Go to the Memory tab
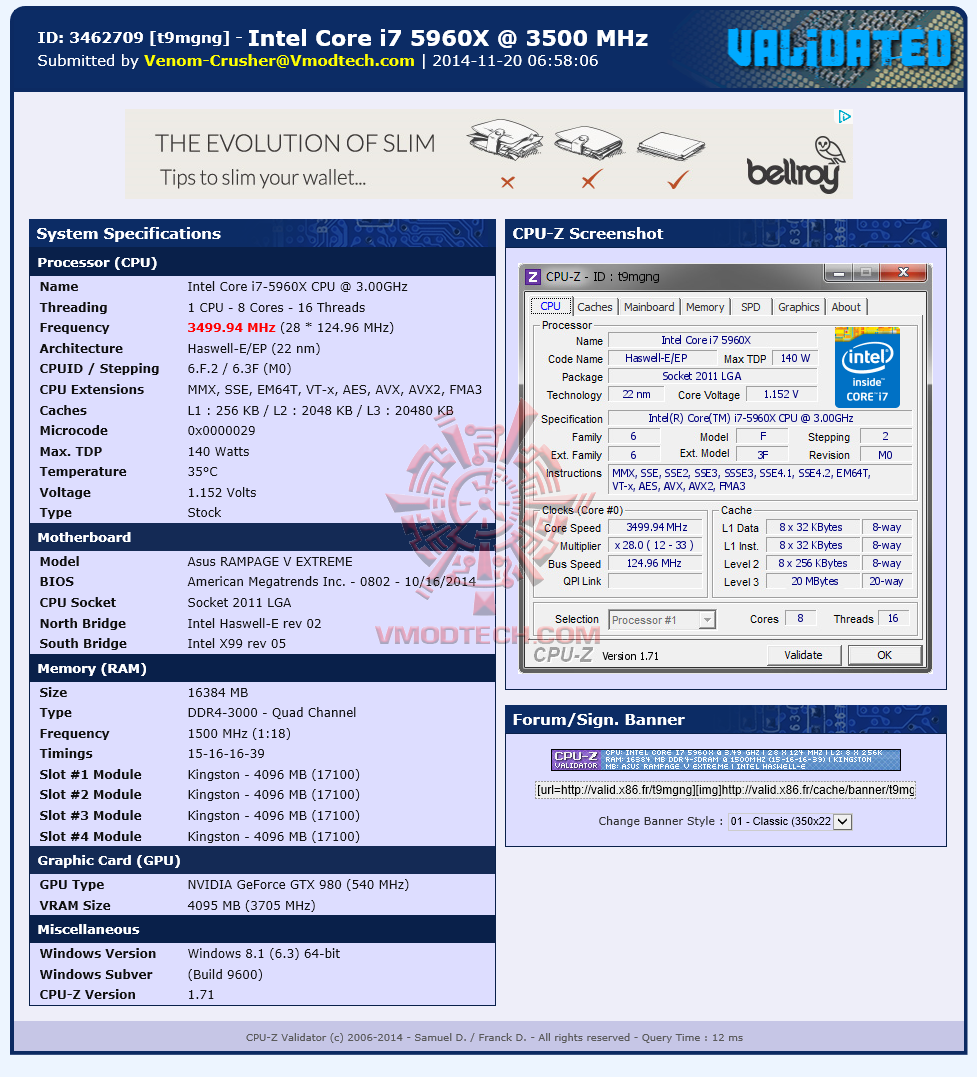The height and width of the screenshot is (1077, 977). 705,307
